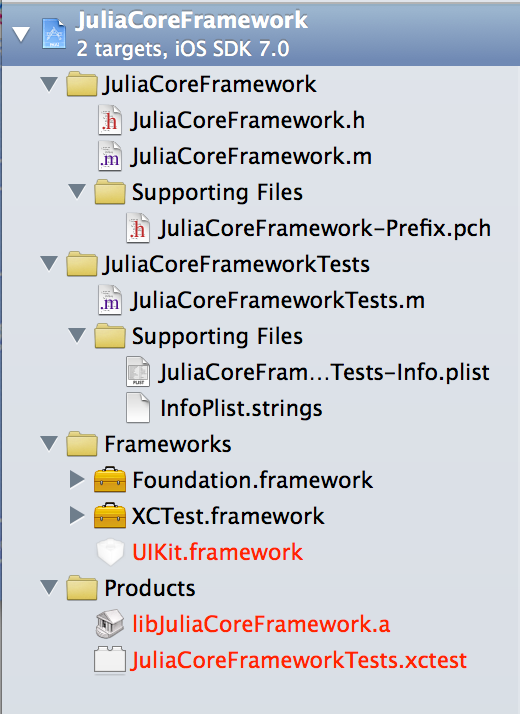Select the Frameworks group folder
Image resolution: width=520 pixels, height=714 pixels.
pyautogui.click(x=168, y=444)
